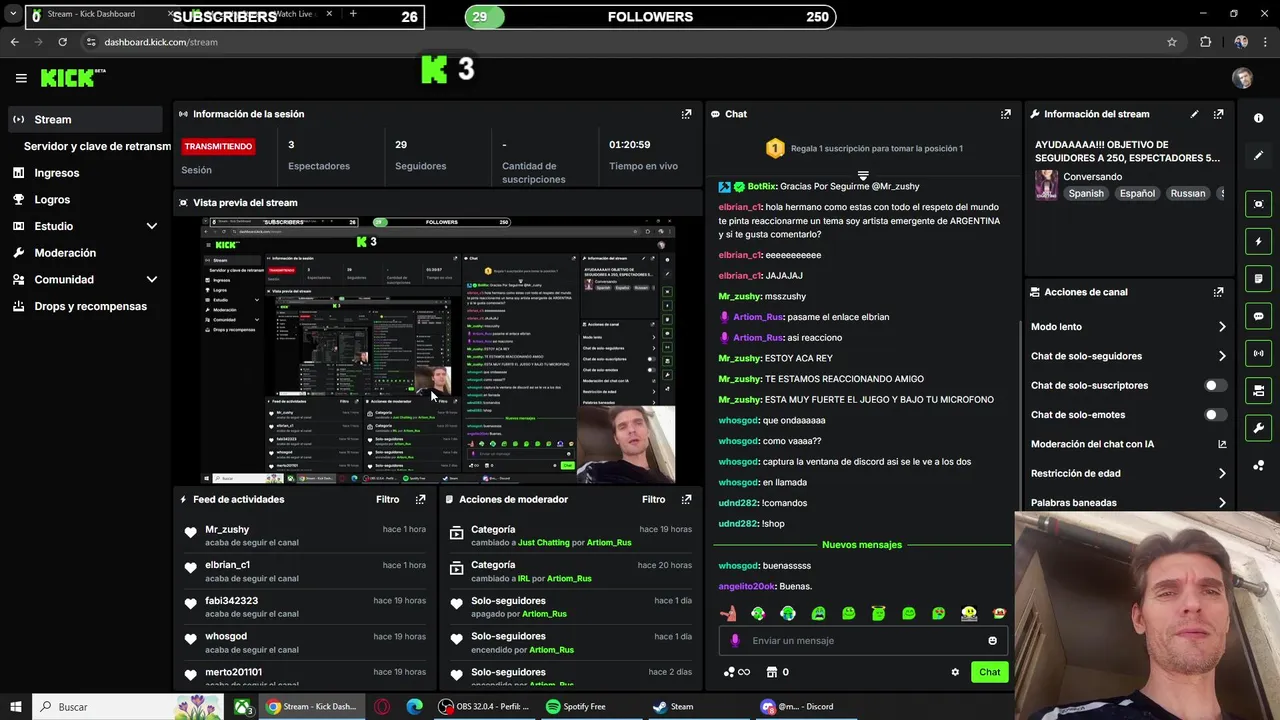Click the Spanish tag chip
This screenshot has width=1280, height=720.
point(1086,193)
